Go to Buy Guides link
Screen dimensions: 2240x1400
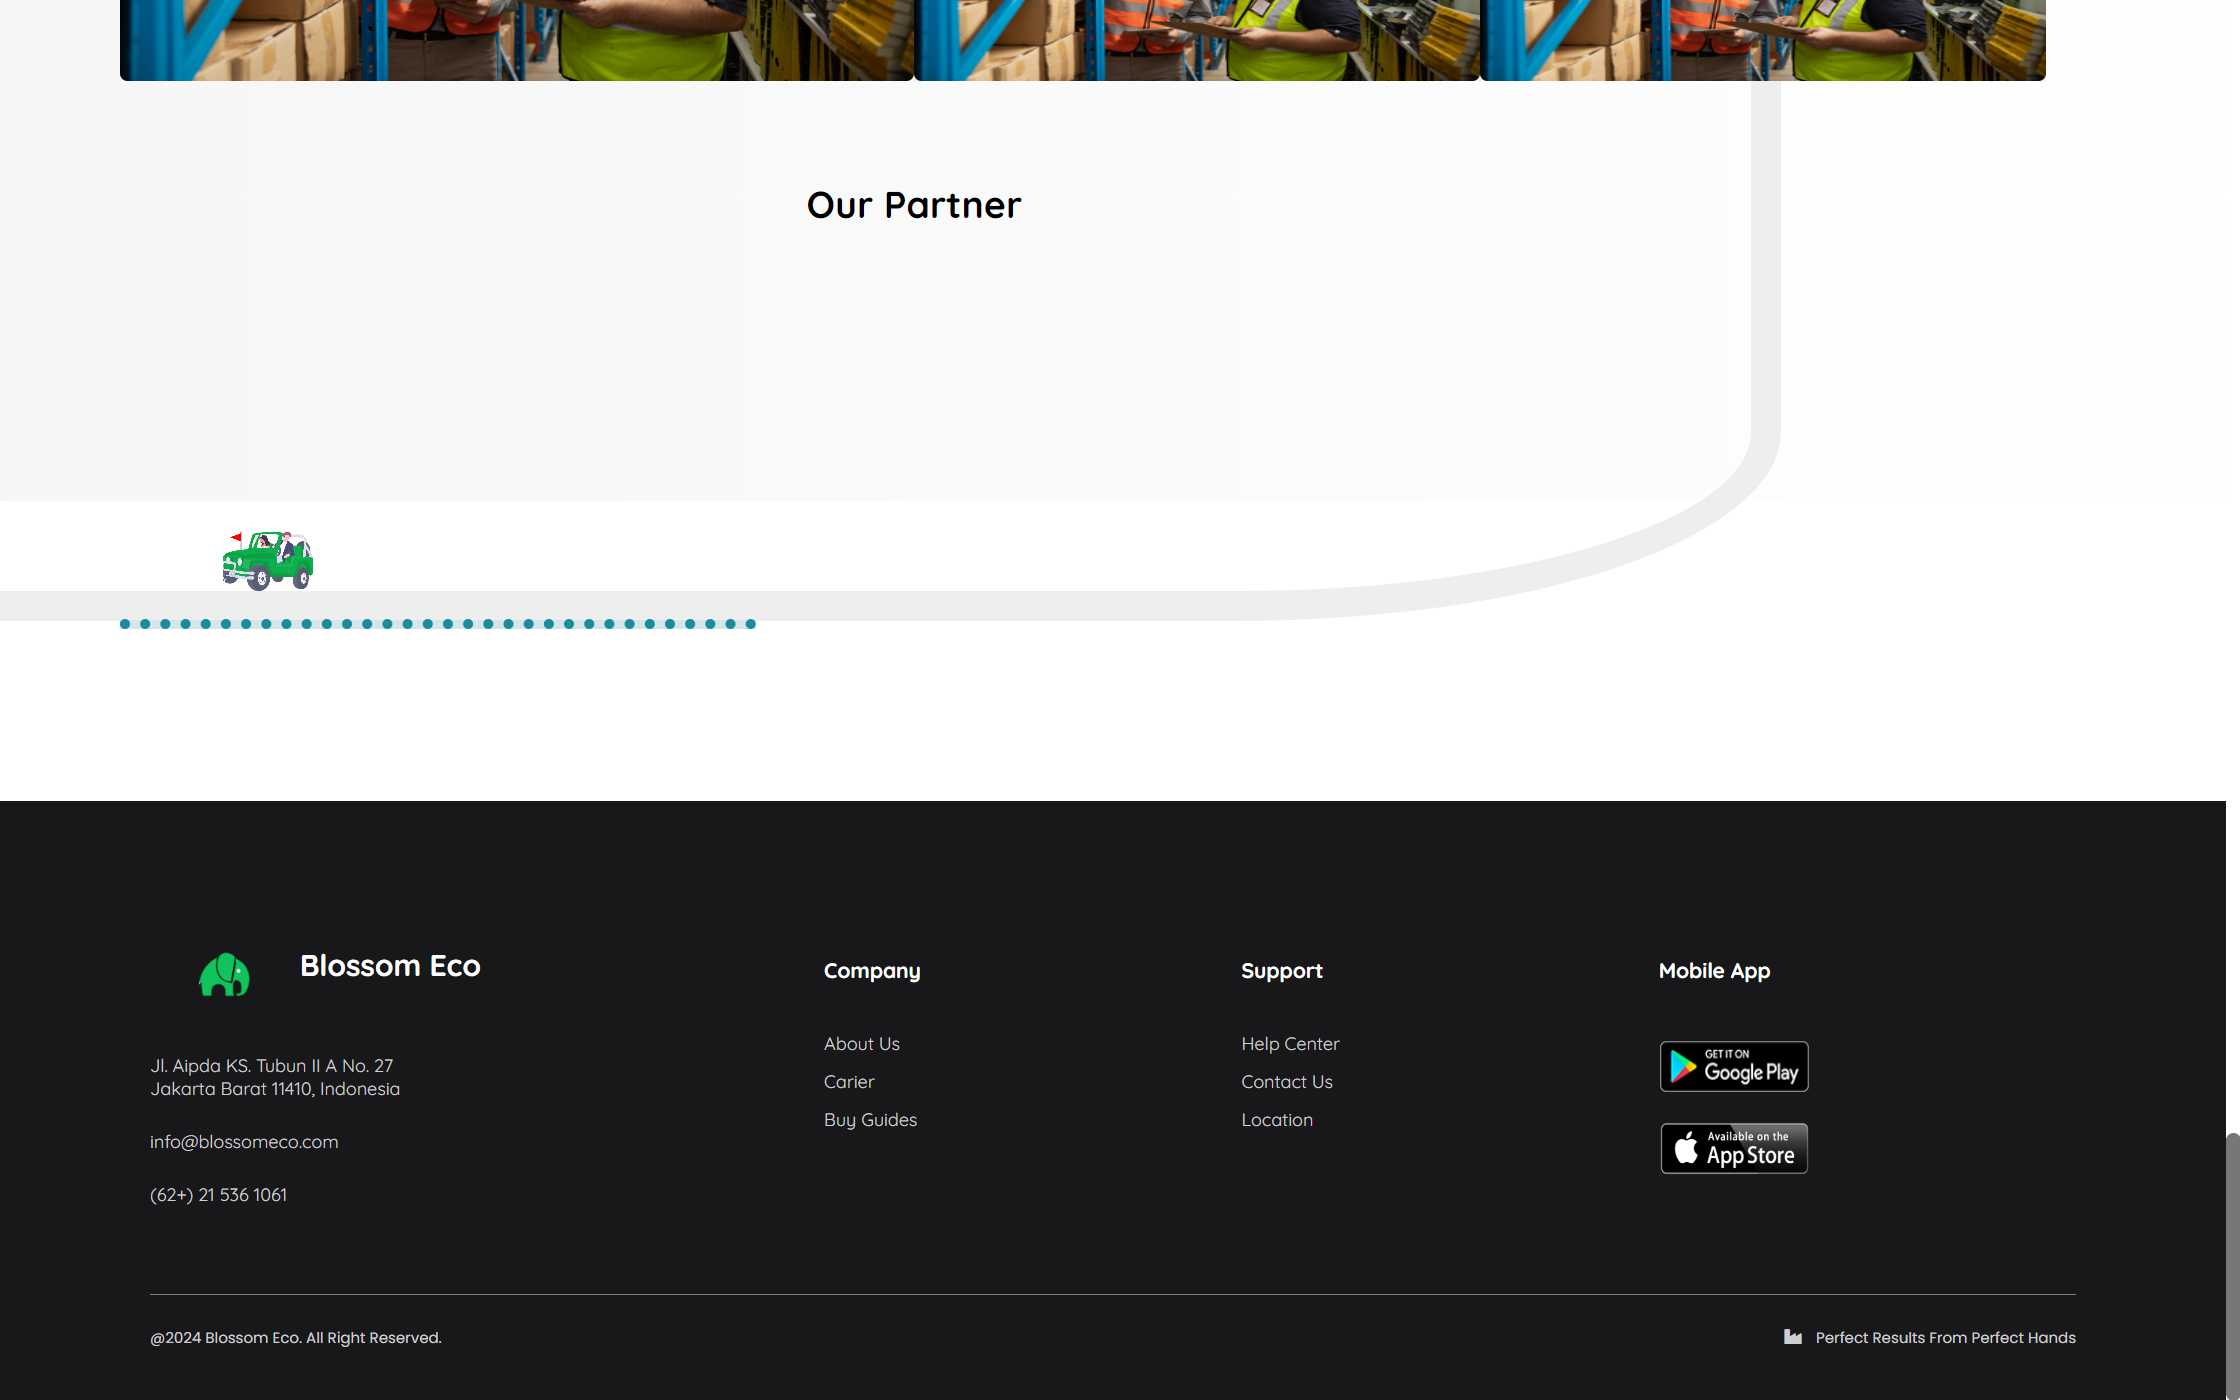coord(870,1119)
